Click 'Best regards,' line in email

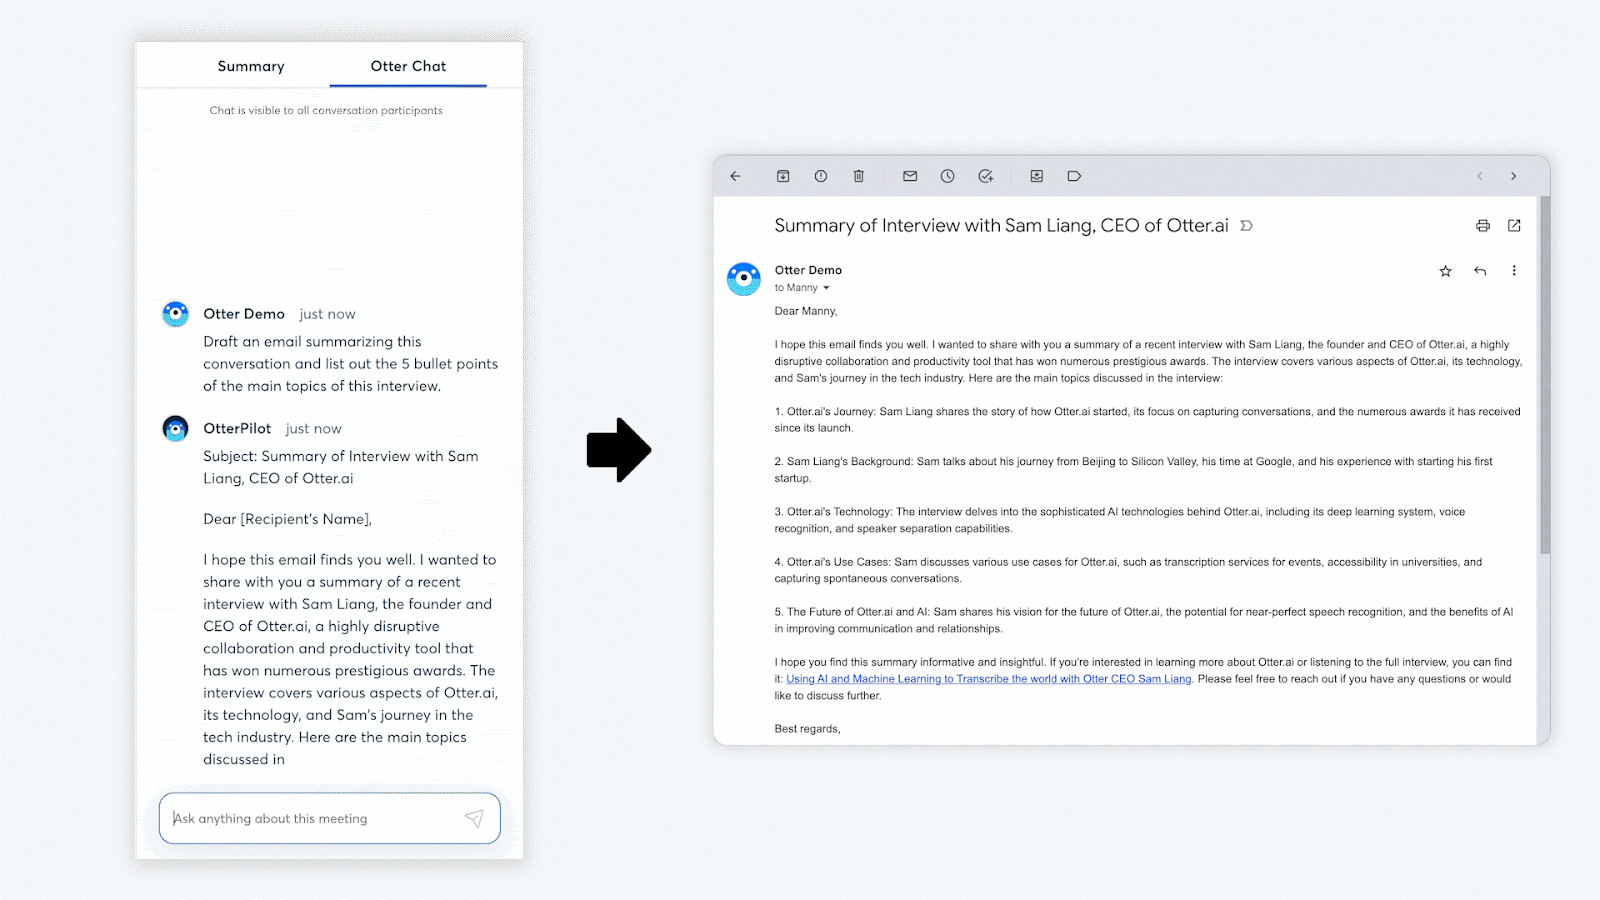point(807,729)
